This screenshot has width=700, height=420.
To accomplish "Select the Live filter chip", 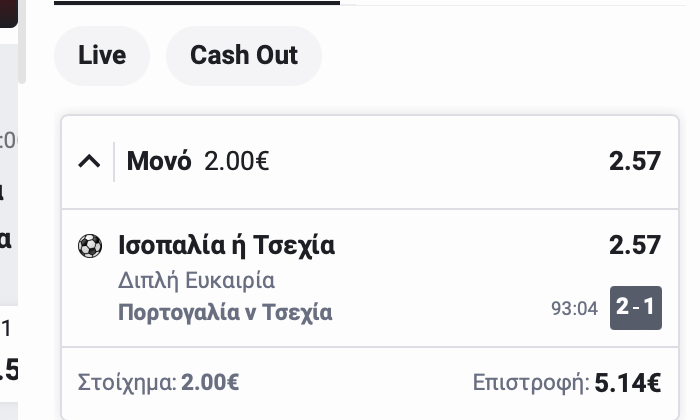I will click(102, 54).
